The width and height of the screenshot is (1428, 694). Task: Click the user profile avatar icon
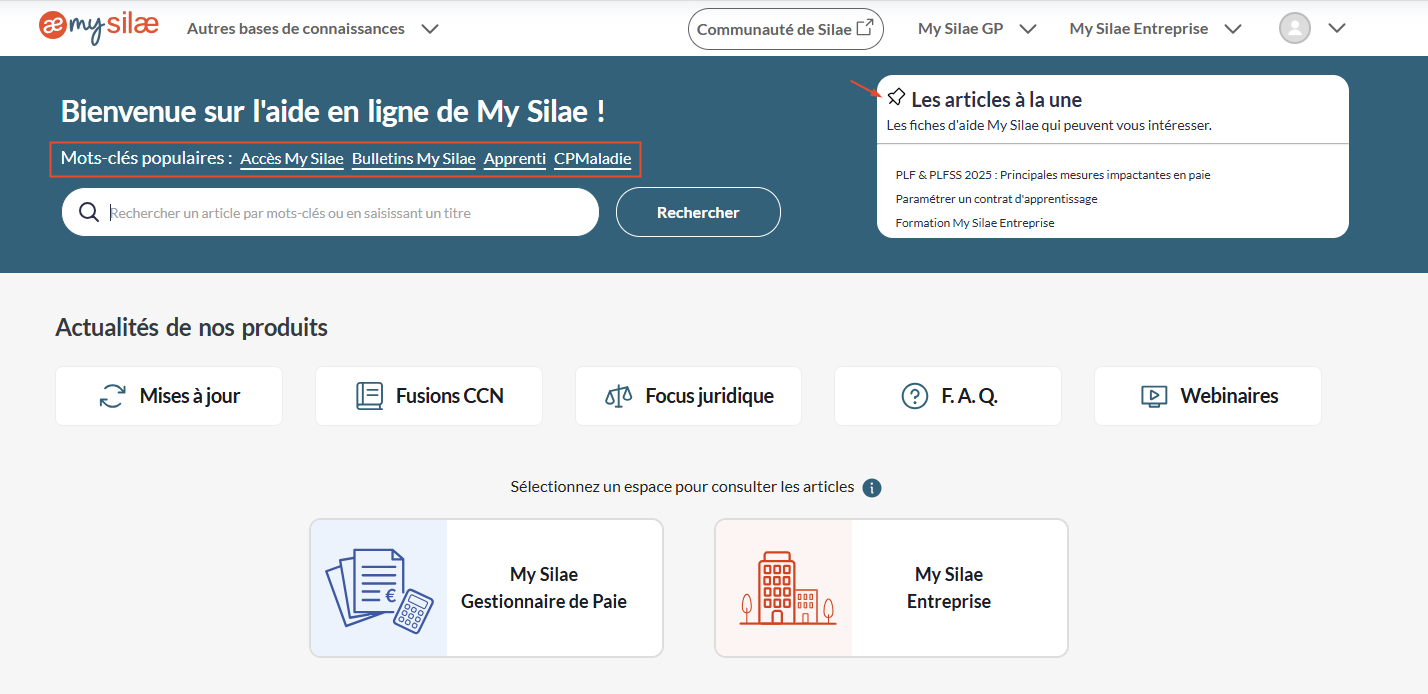click(1294, 28)
